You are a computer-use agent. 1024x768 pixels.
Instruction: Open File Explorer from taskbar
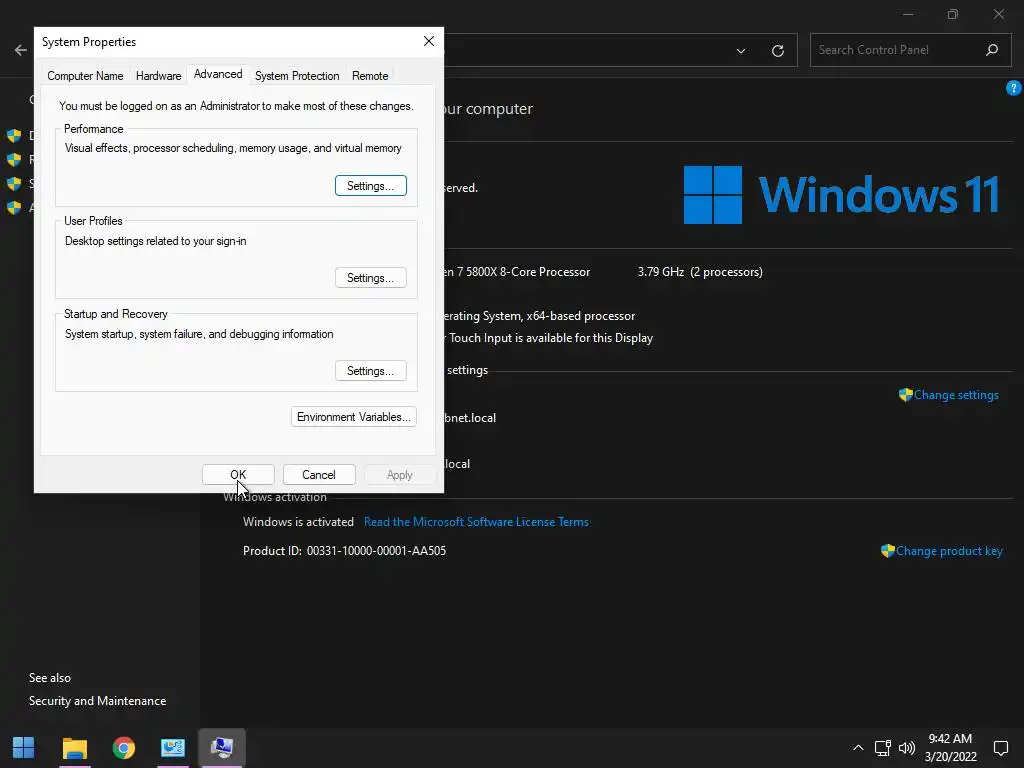pyautogui.click(x=74, y=747)
